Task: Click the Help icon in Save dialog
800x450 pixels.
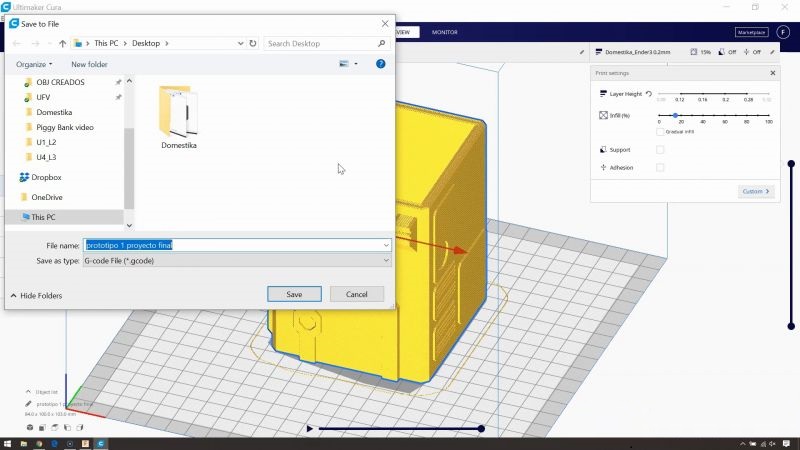Action: pos(380,64)
